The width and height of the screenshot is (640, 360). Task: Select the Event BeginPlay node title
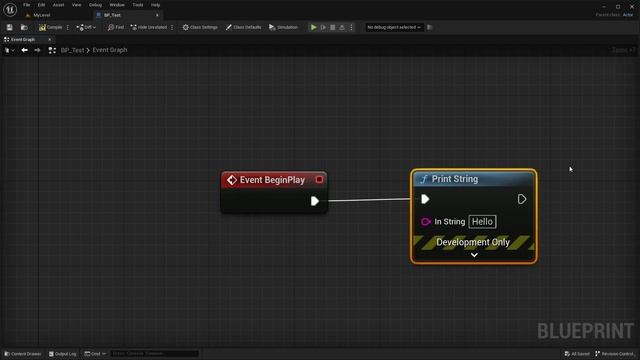[272, 180]
